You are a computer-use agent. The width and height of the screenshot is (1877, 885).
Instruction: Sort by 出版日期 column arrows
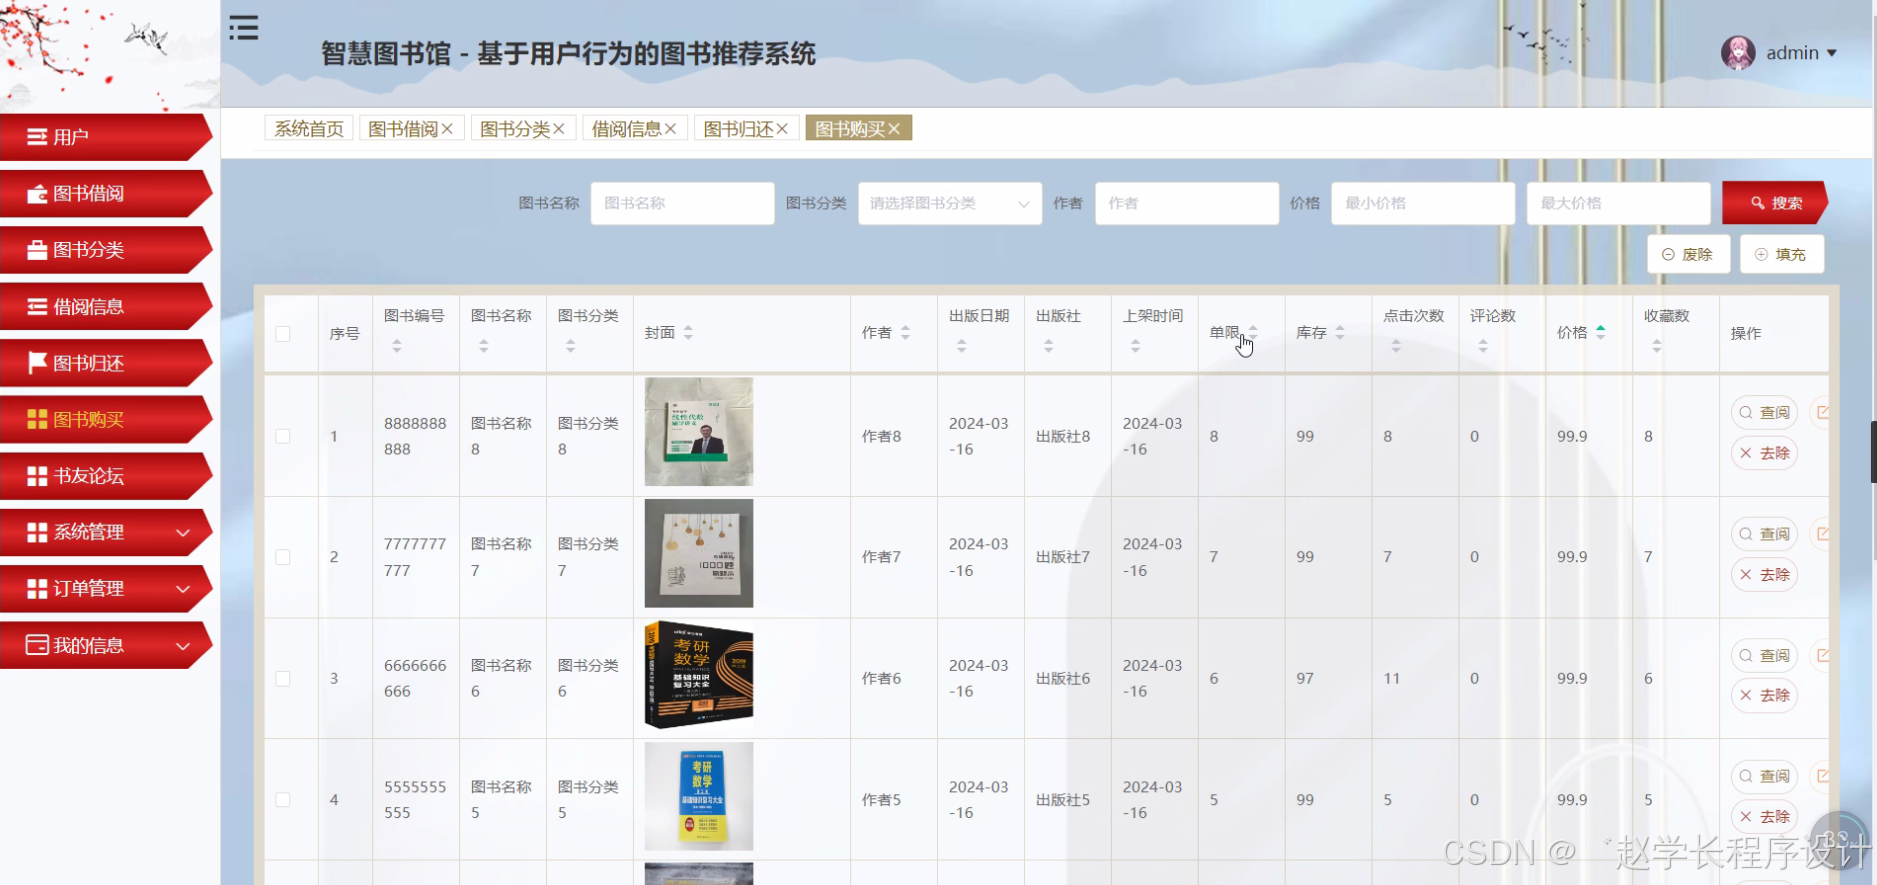(x=961, y=346)
